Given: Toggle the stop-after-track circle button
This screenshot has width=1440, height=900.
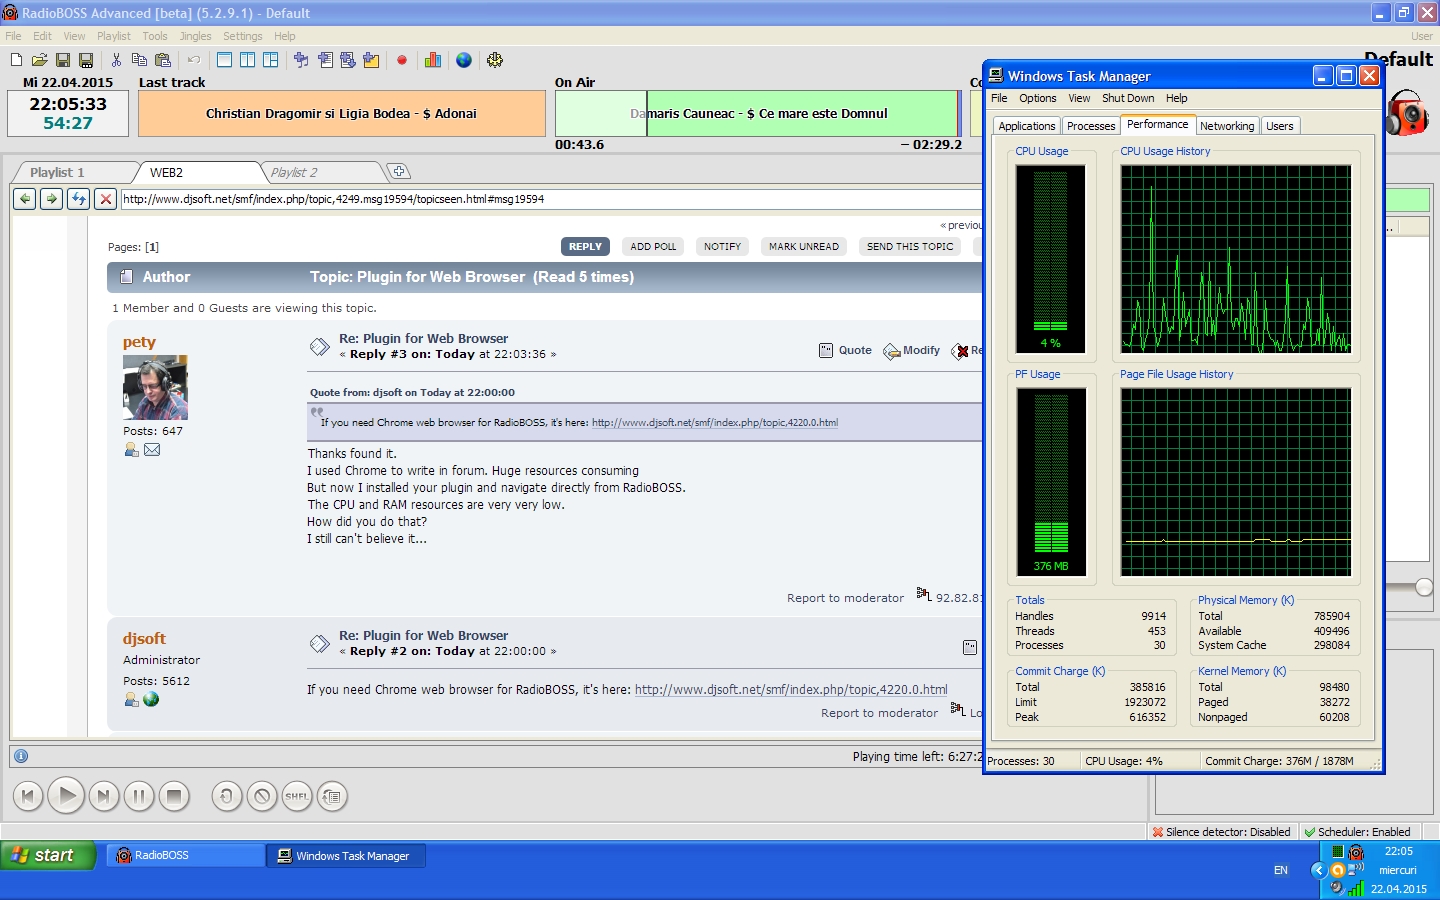Looking at the screenshot, I should tap(262, 796).
